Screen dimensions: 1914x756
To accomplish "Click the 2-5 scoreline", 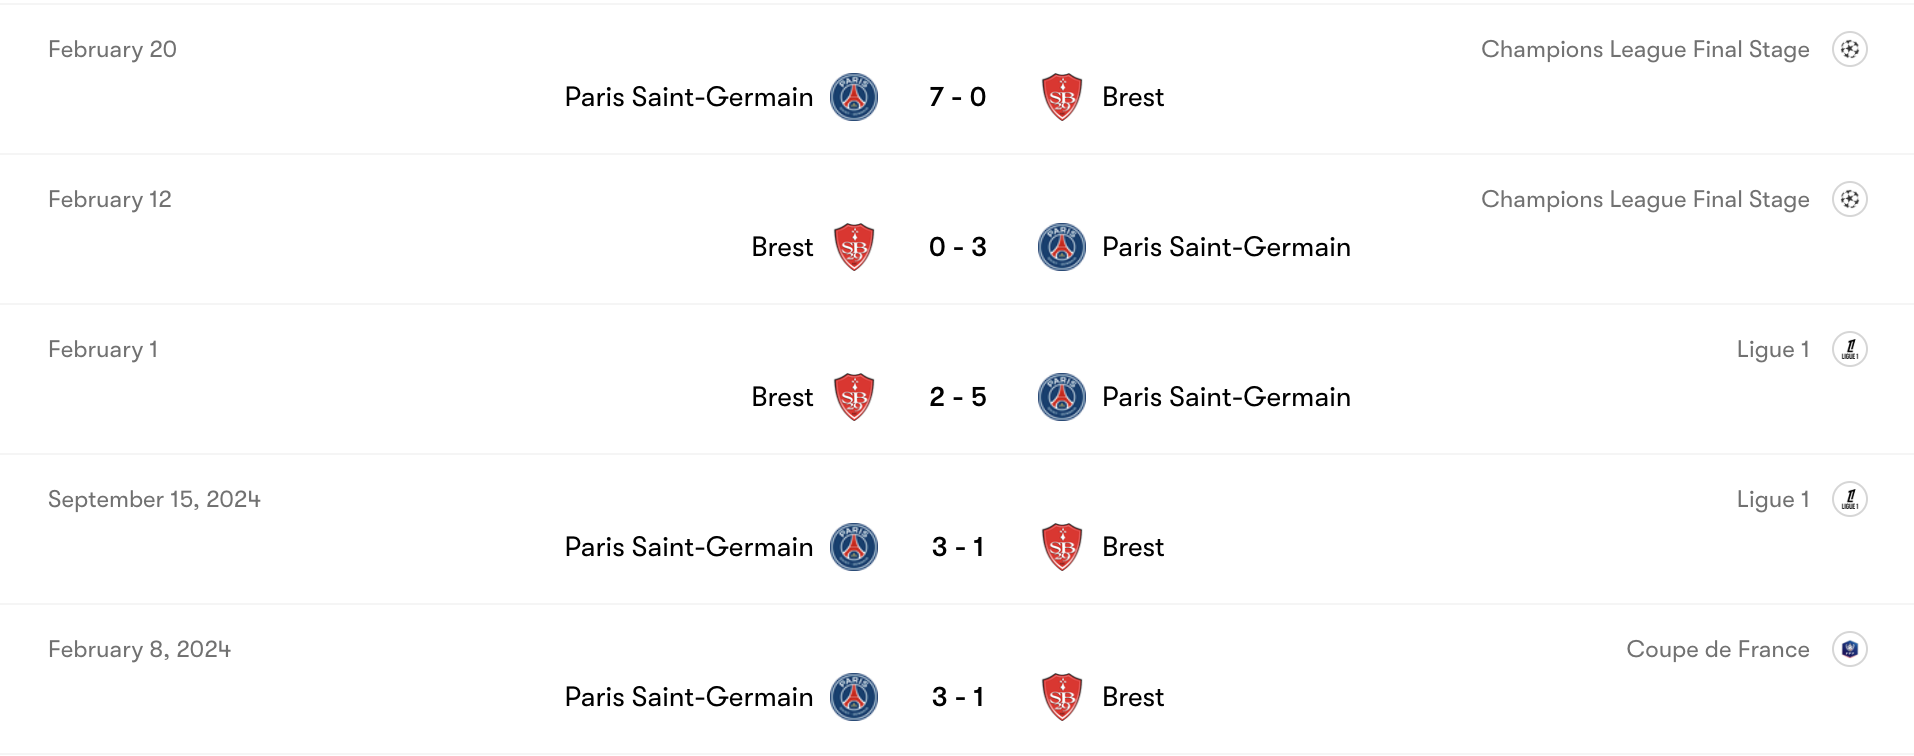I will click(x=957, y=396).
